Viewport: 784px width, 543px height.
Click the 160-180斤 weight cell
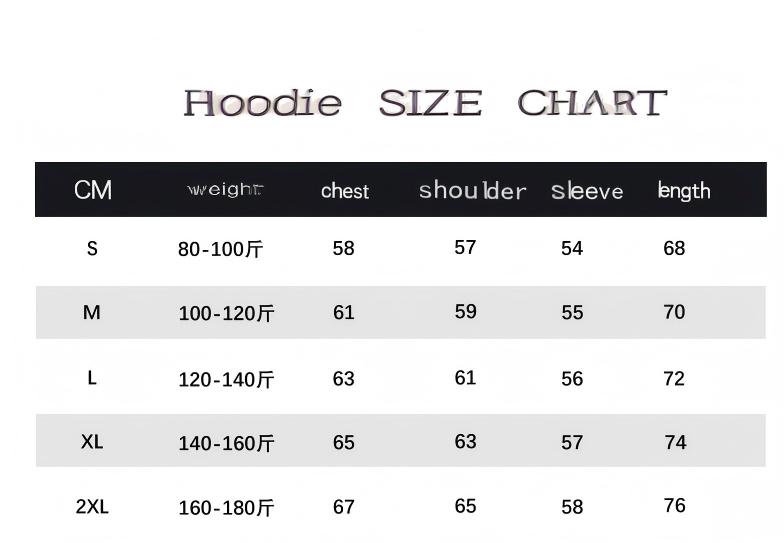pos(226,508)
